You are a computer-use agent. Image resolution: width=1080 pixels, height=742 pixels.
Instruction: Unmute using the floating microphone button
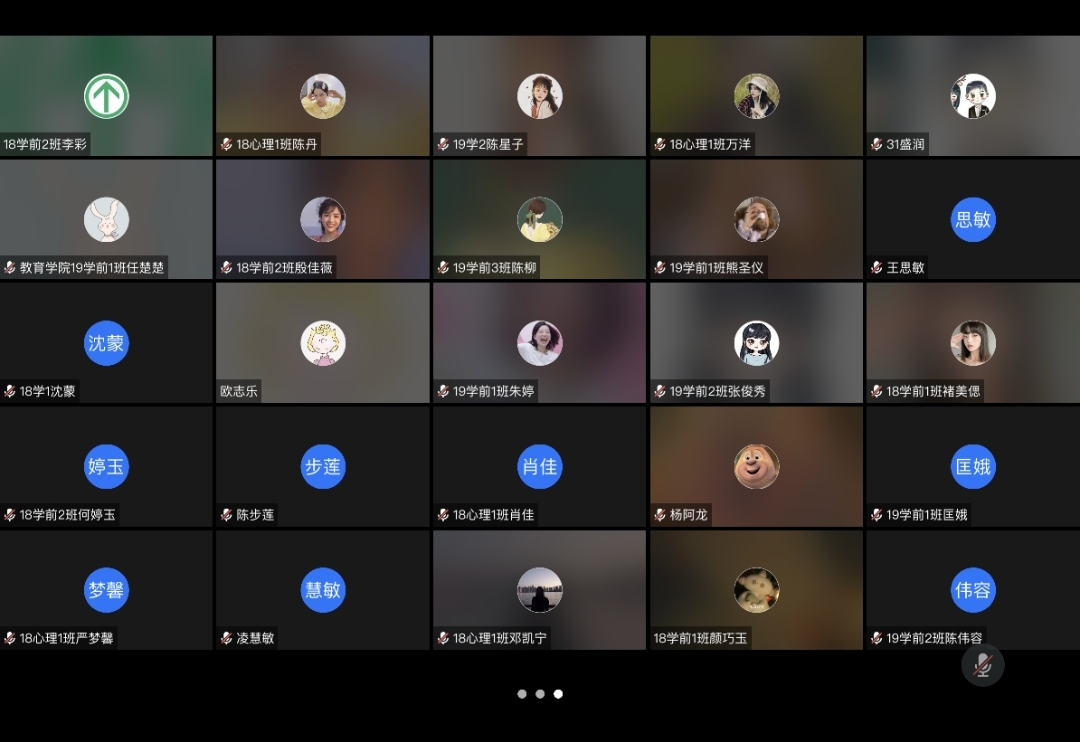982,665
